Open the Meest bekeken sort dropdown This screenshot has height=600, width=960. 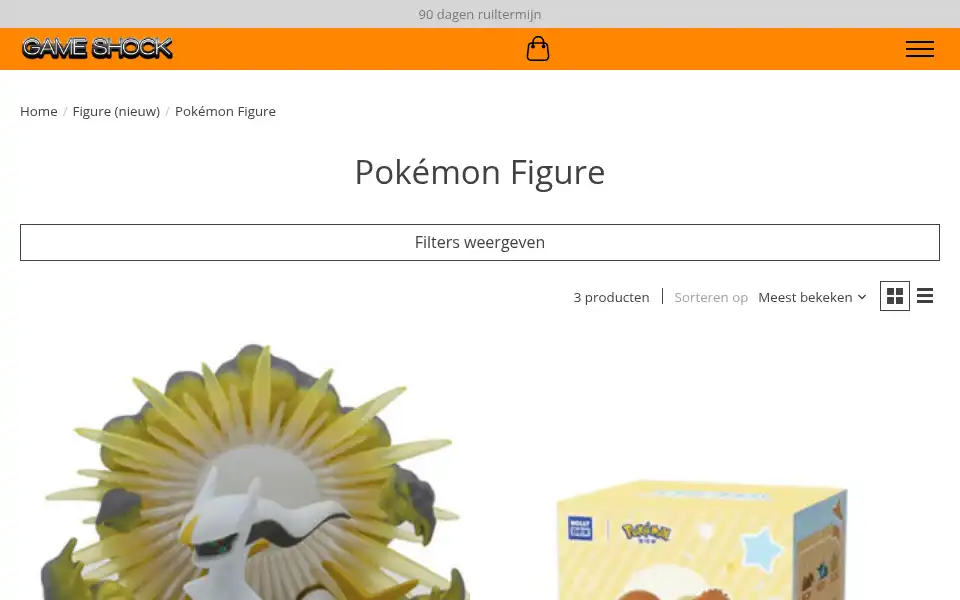coord(812,298)
